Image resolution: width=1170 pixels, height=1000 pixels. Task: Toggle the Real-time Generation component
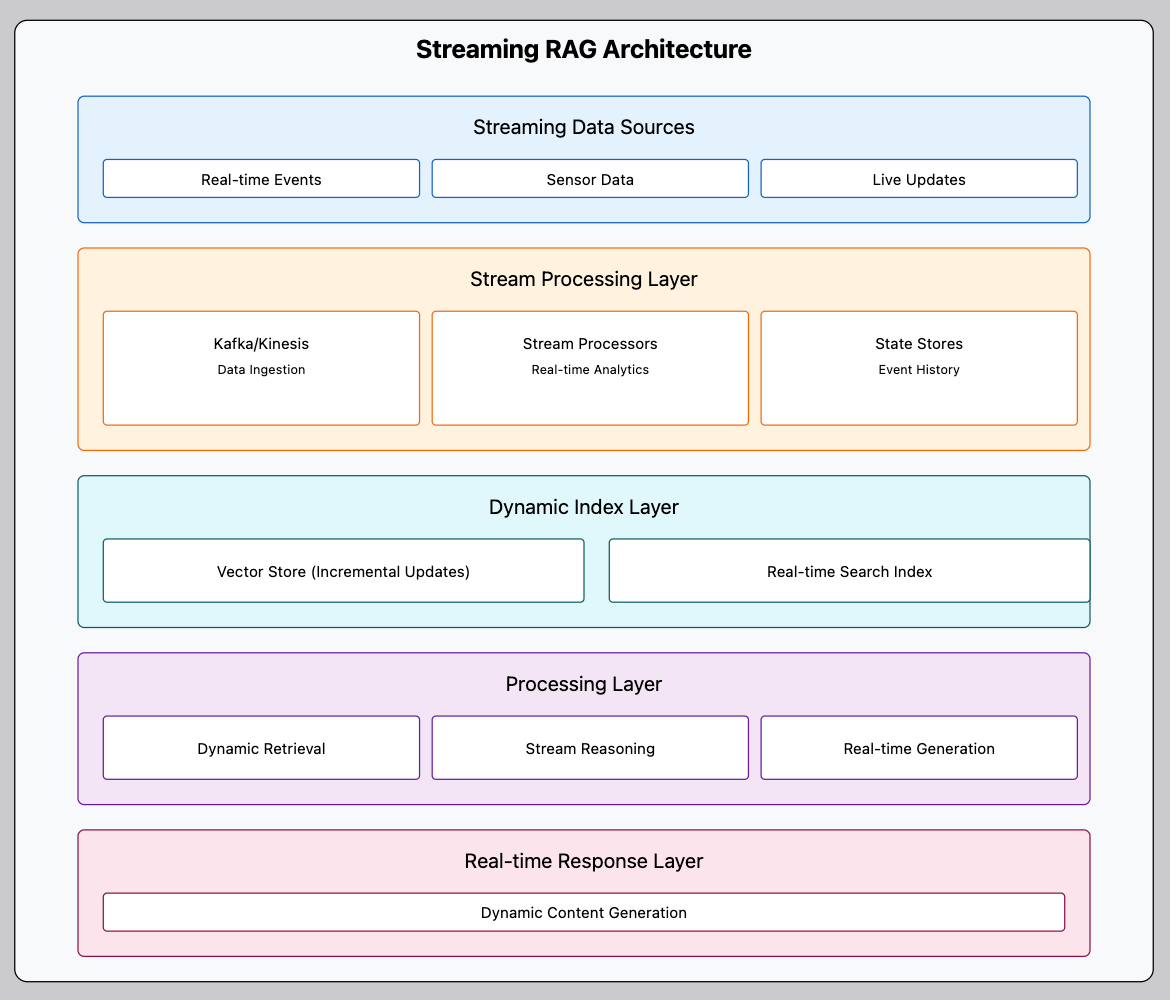click(918, 747)
